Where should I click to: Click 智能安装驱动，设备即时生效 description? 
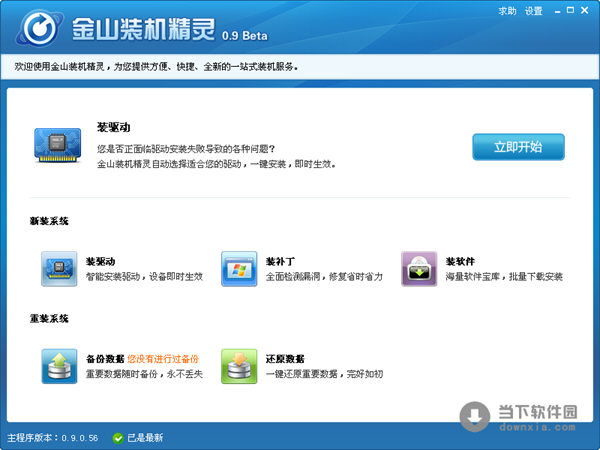(x=144, y=277)
